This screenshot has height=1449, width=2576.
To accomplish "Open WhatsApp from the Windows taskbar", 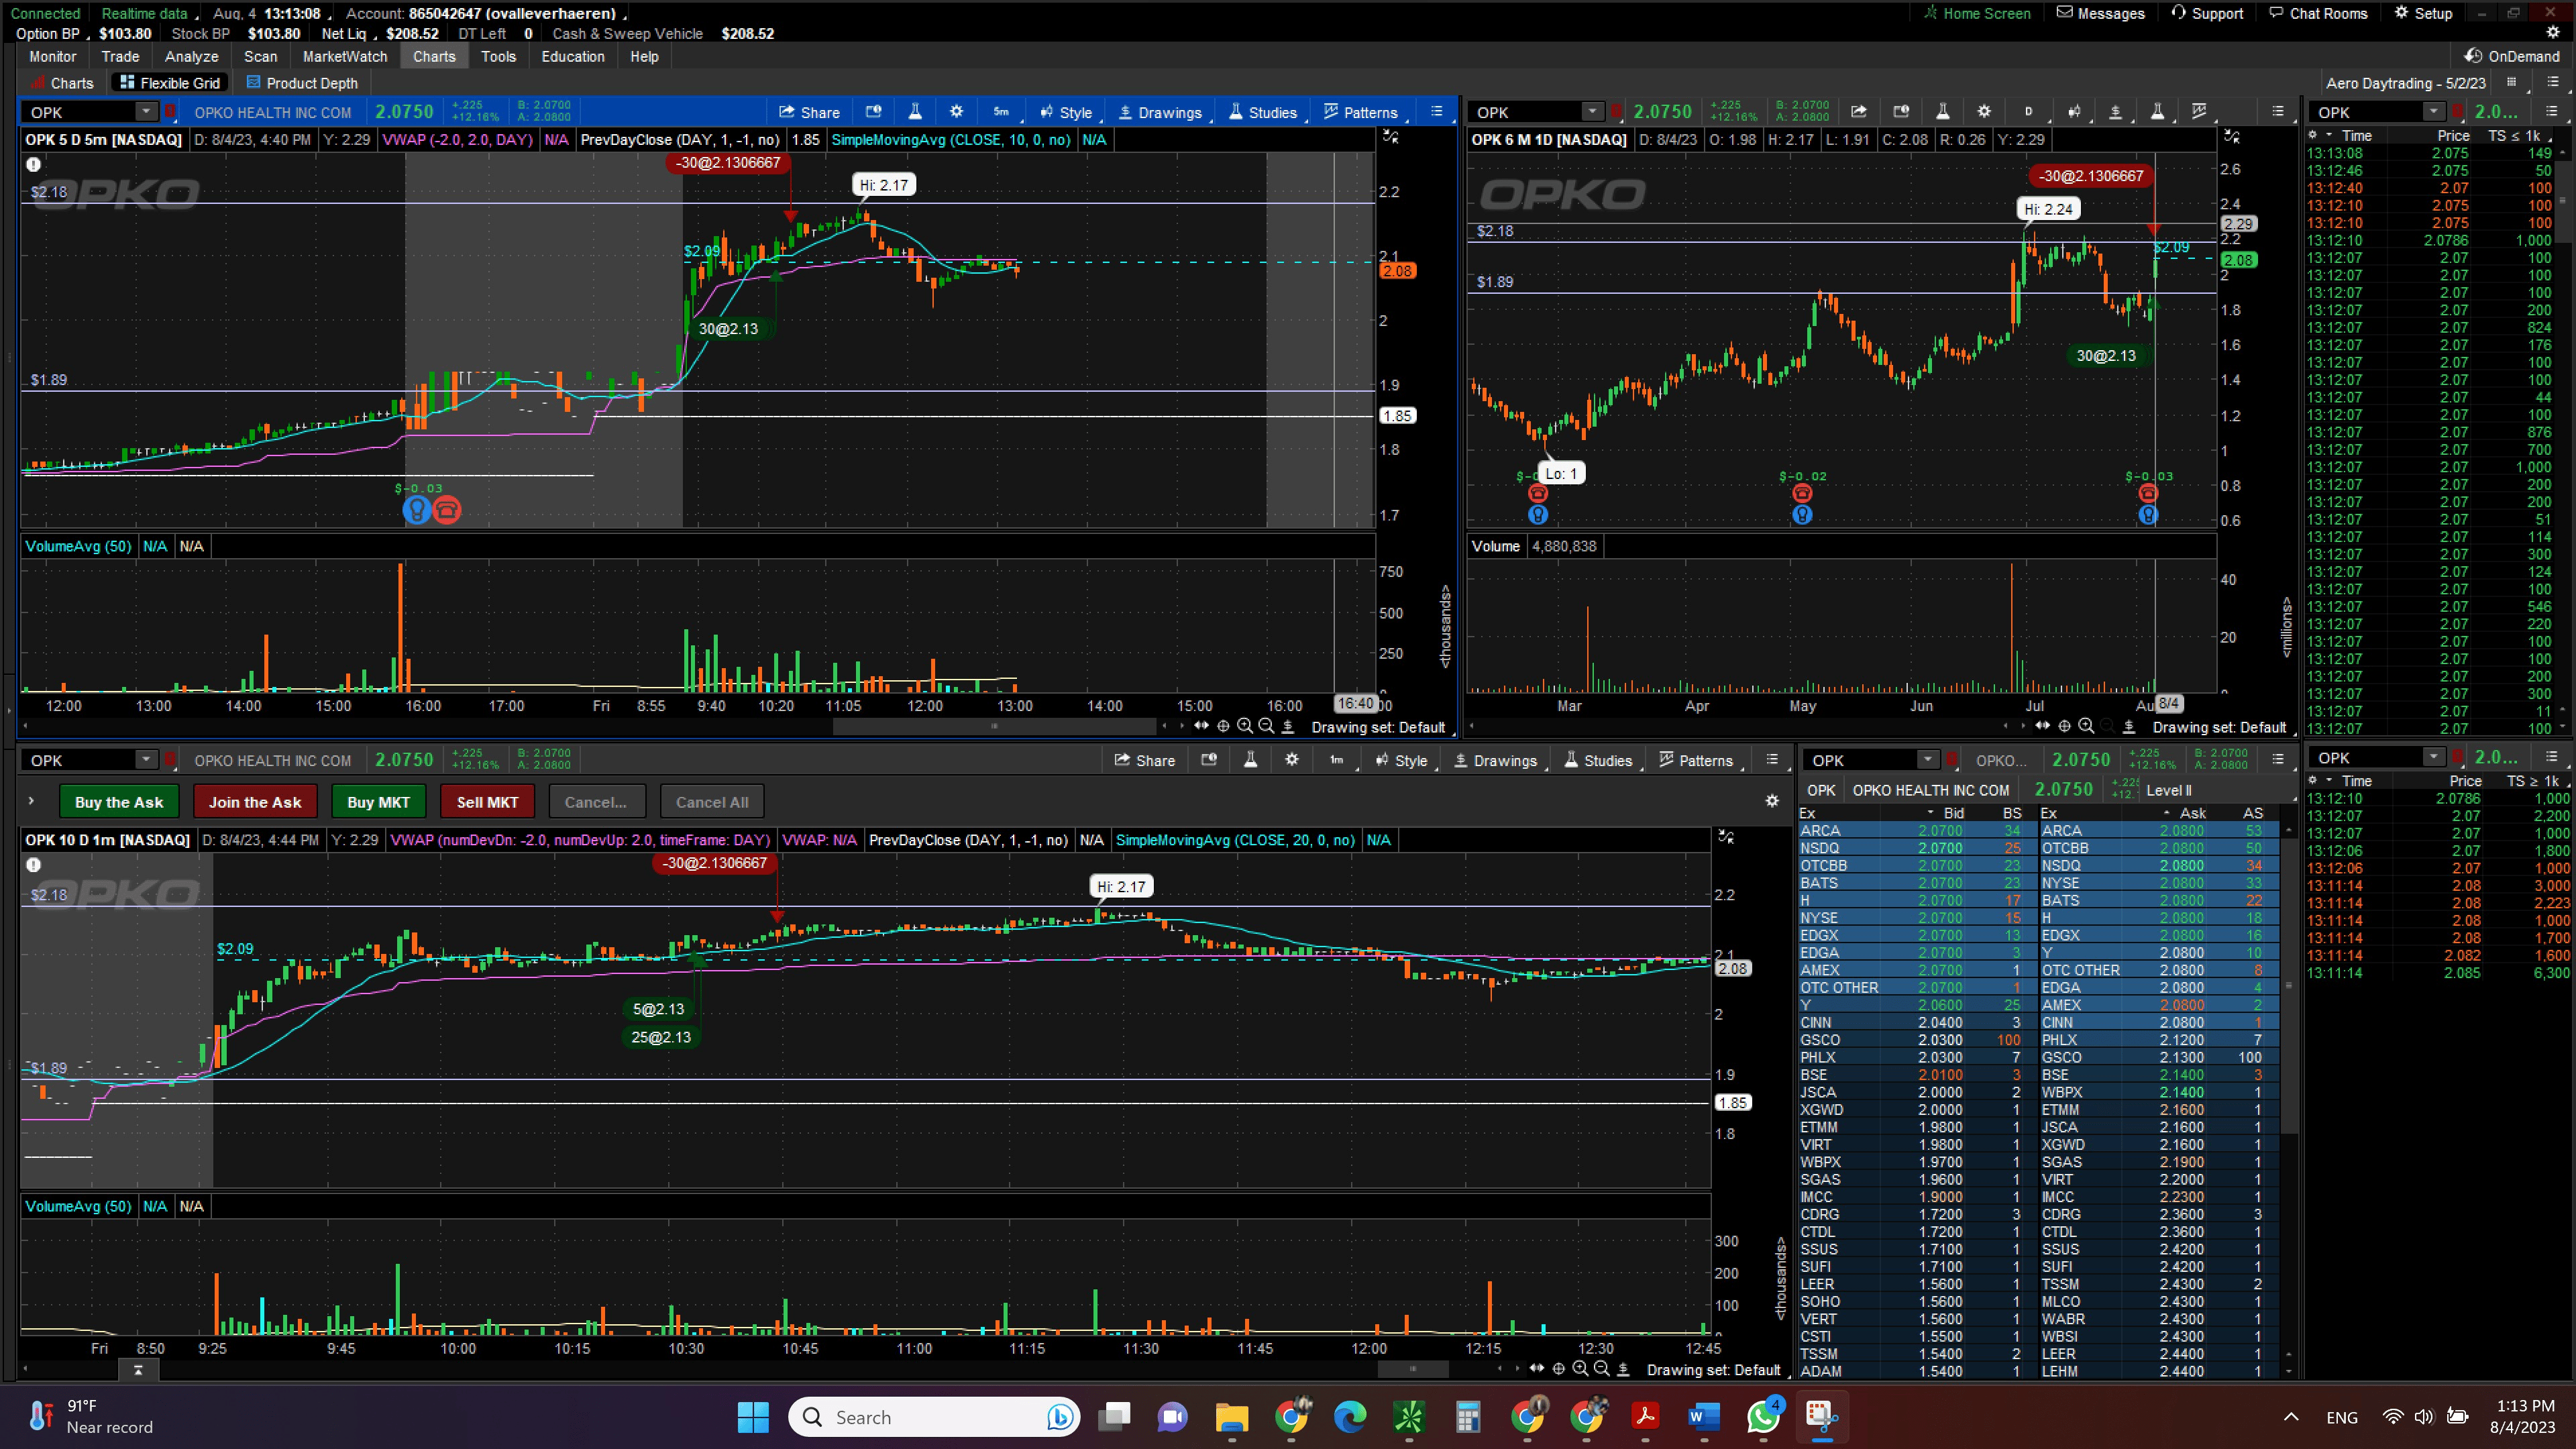I will pos(1763,1417).
